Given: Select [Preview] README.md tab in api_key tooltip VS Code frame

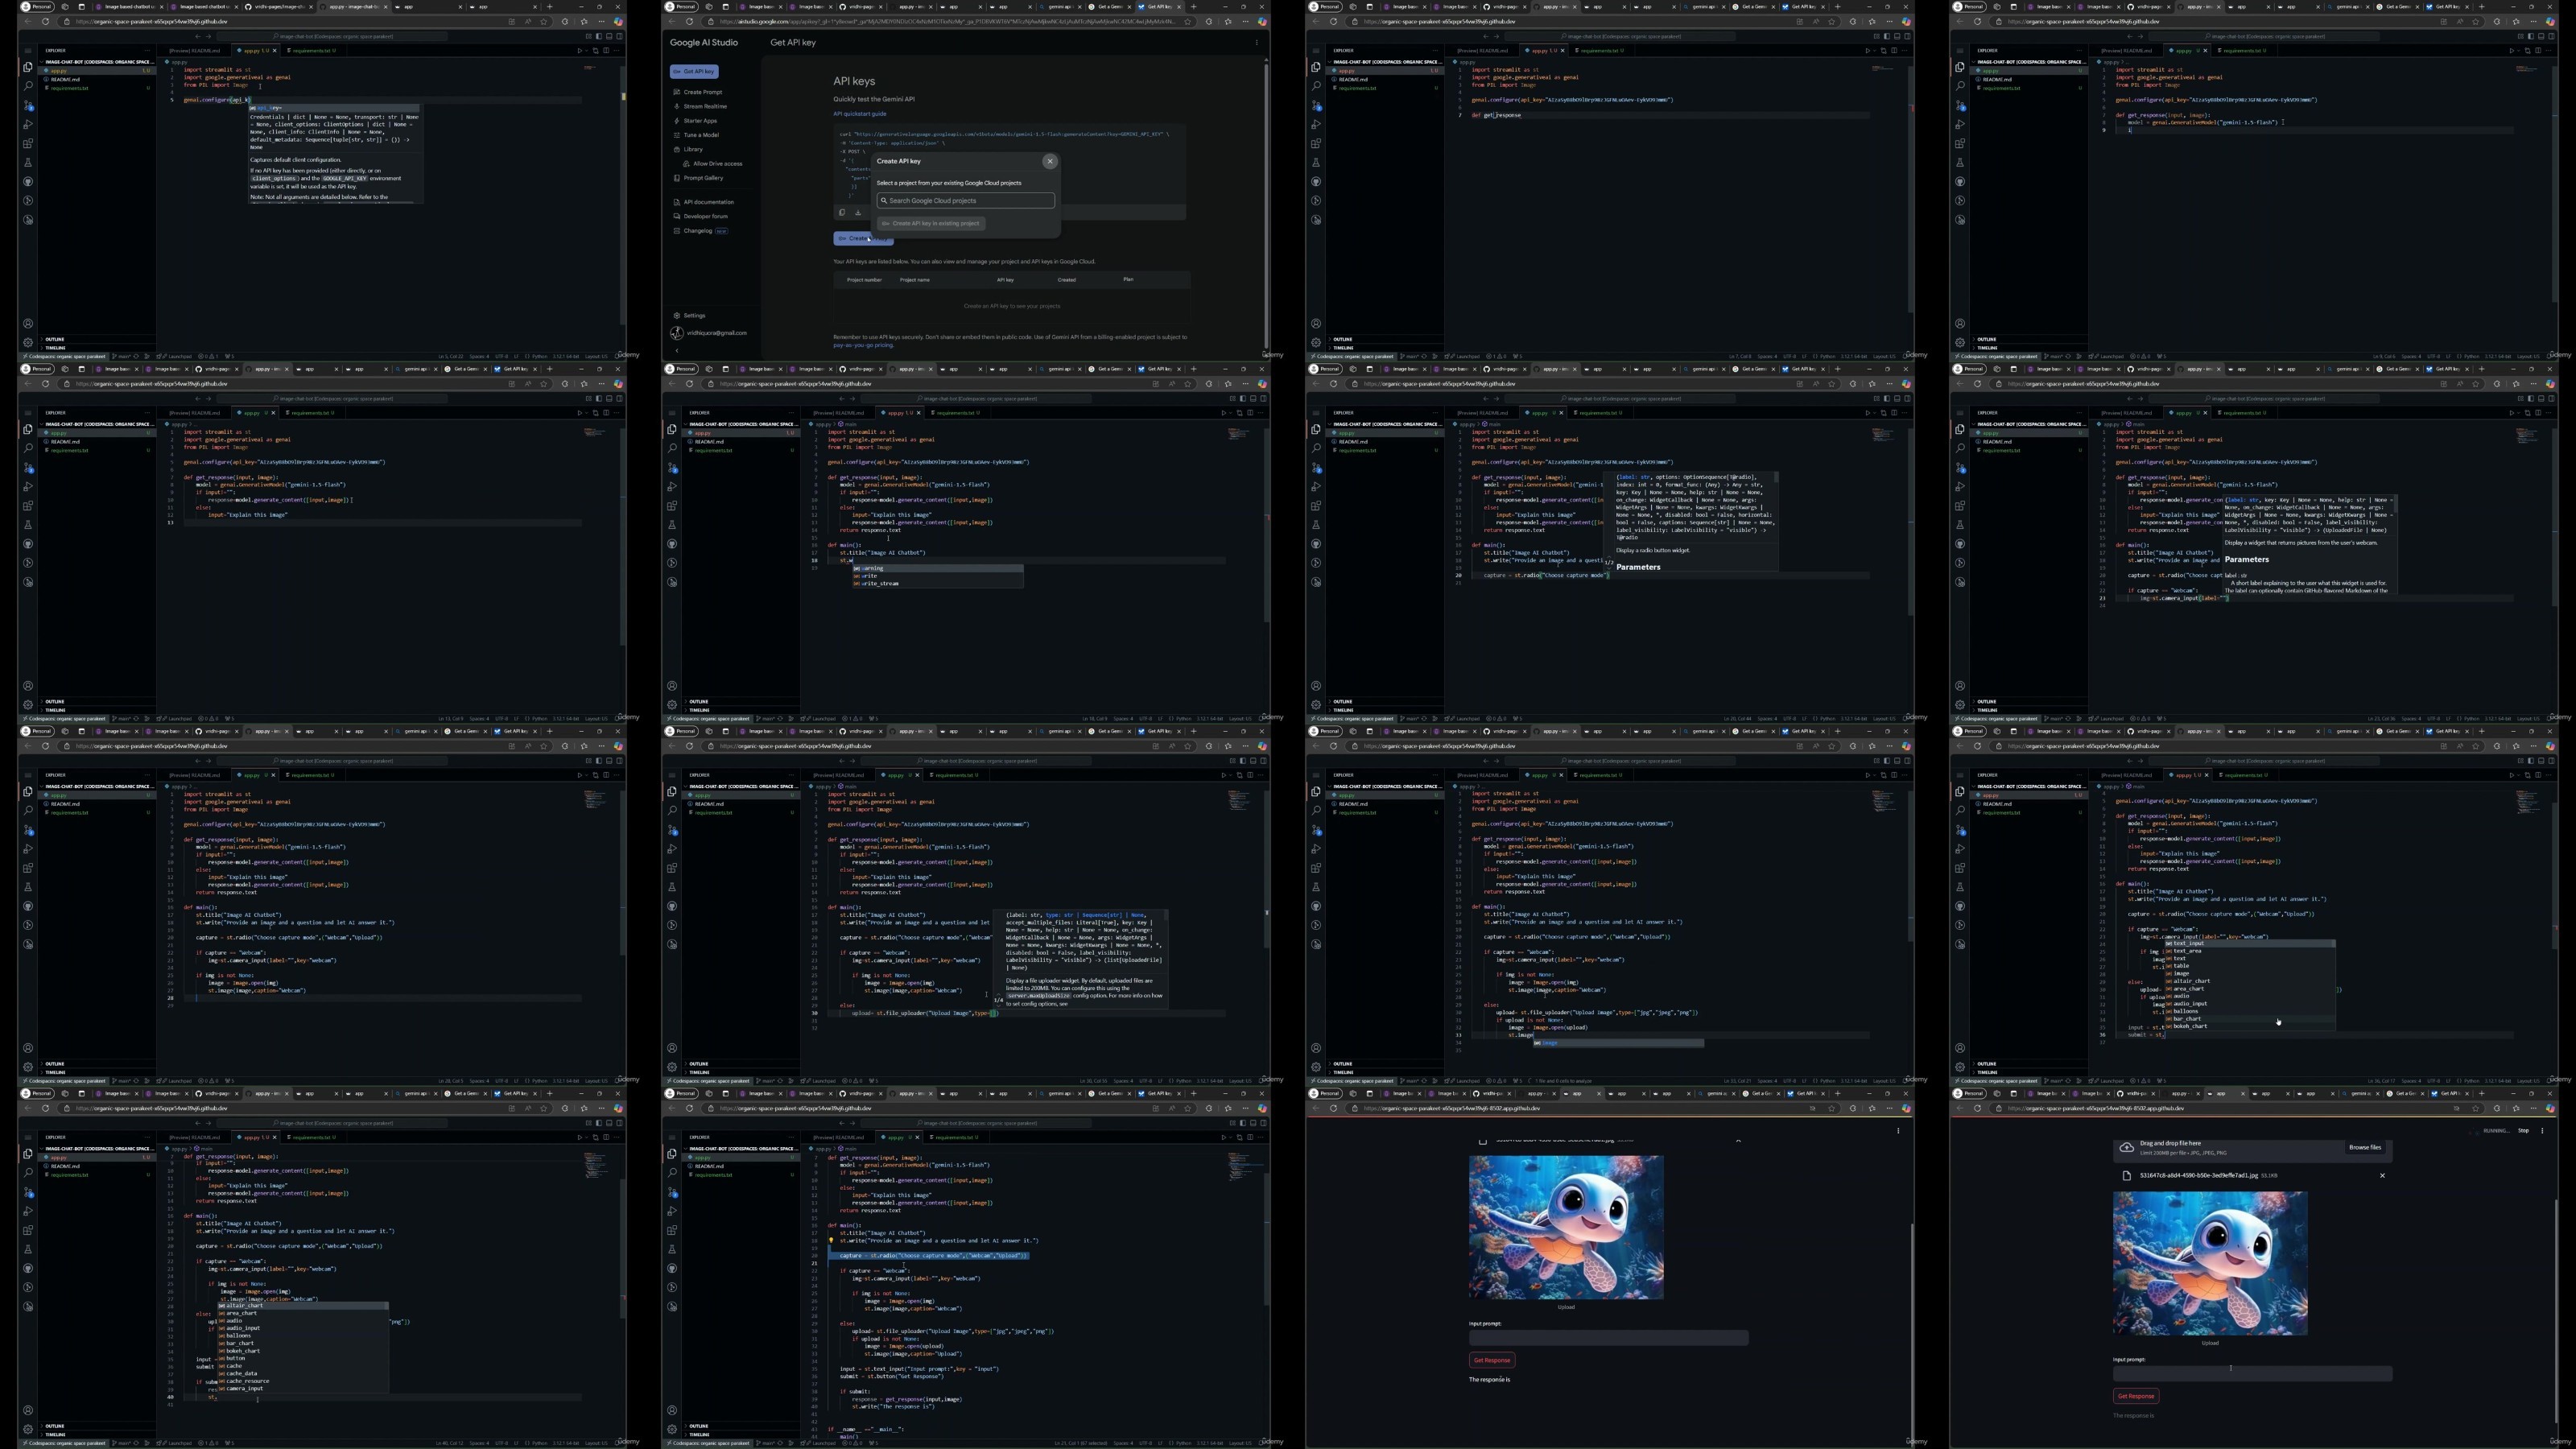Looking at the screenshot, I should 194,50.
